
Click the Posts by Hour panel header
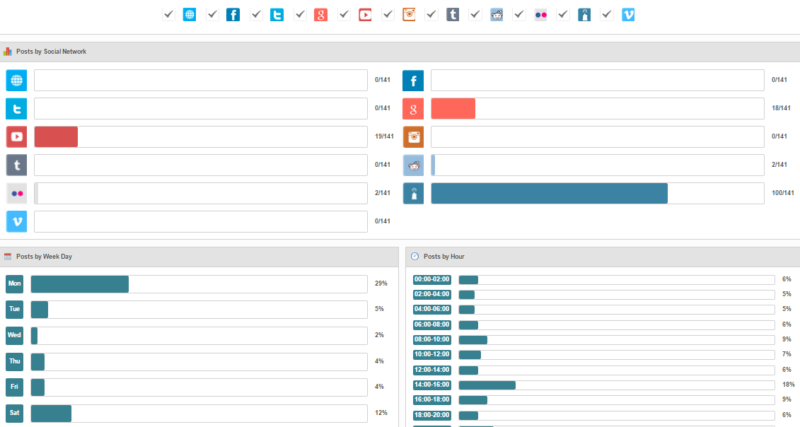point(444,257)
